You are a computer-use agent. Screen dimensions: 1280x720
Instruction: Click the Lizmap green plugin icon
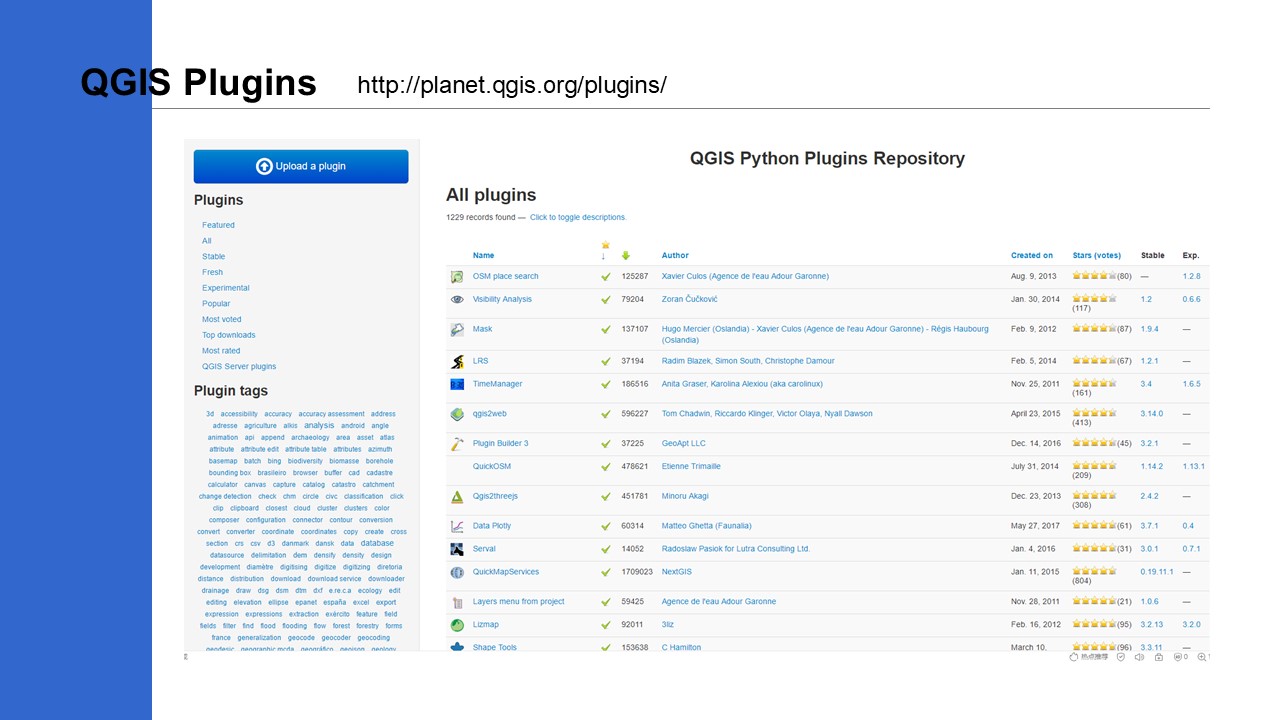tap(457, 625)
